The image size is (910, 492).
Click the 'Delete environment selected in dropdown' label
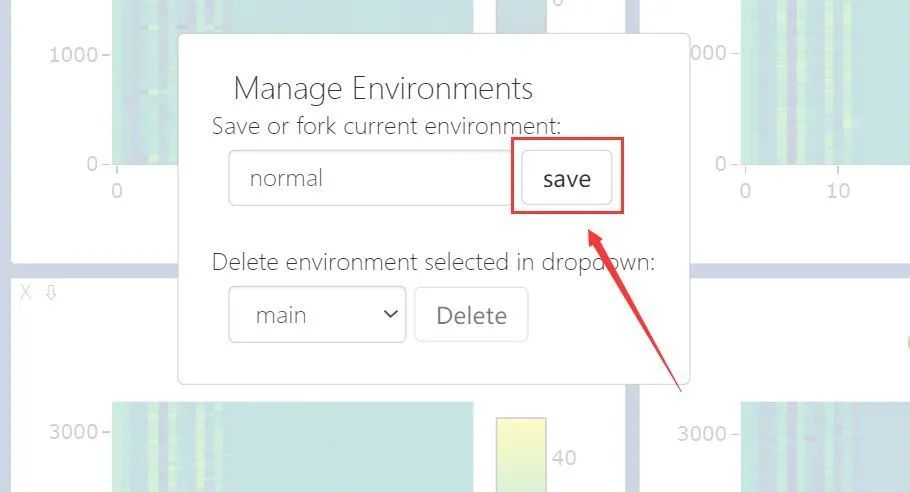click(x=434, y=262)
